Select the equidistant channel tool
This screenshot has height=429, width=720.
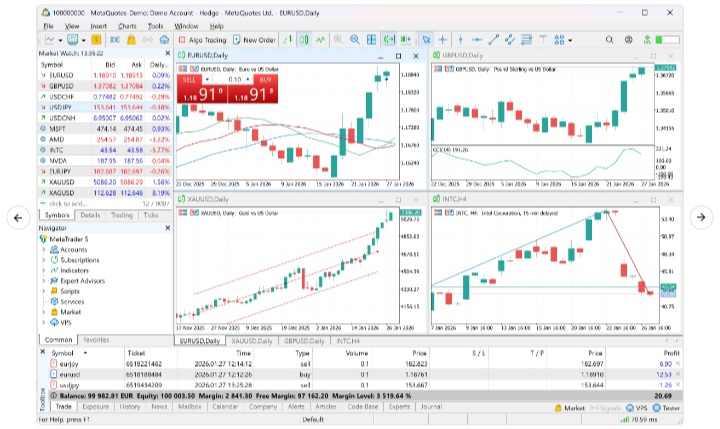click(x=510, y=40)
